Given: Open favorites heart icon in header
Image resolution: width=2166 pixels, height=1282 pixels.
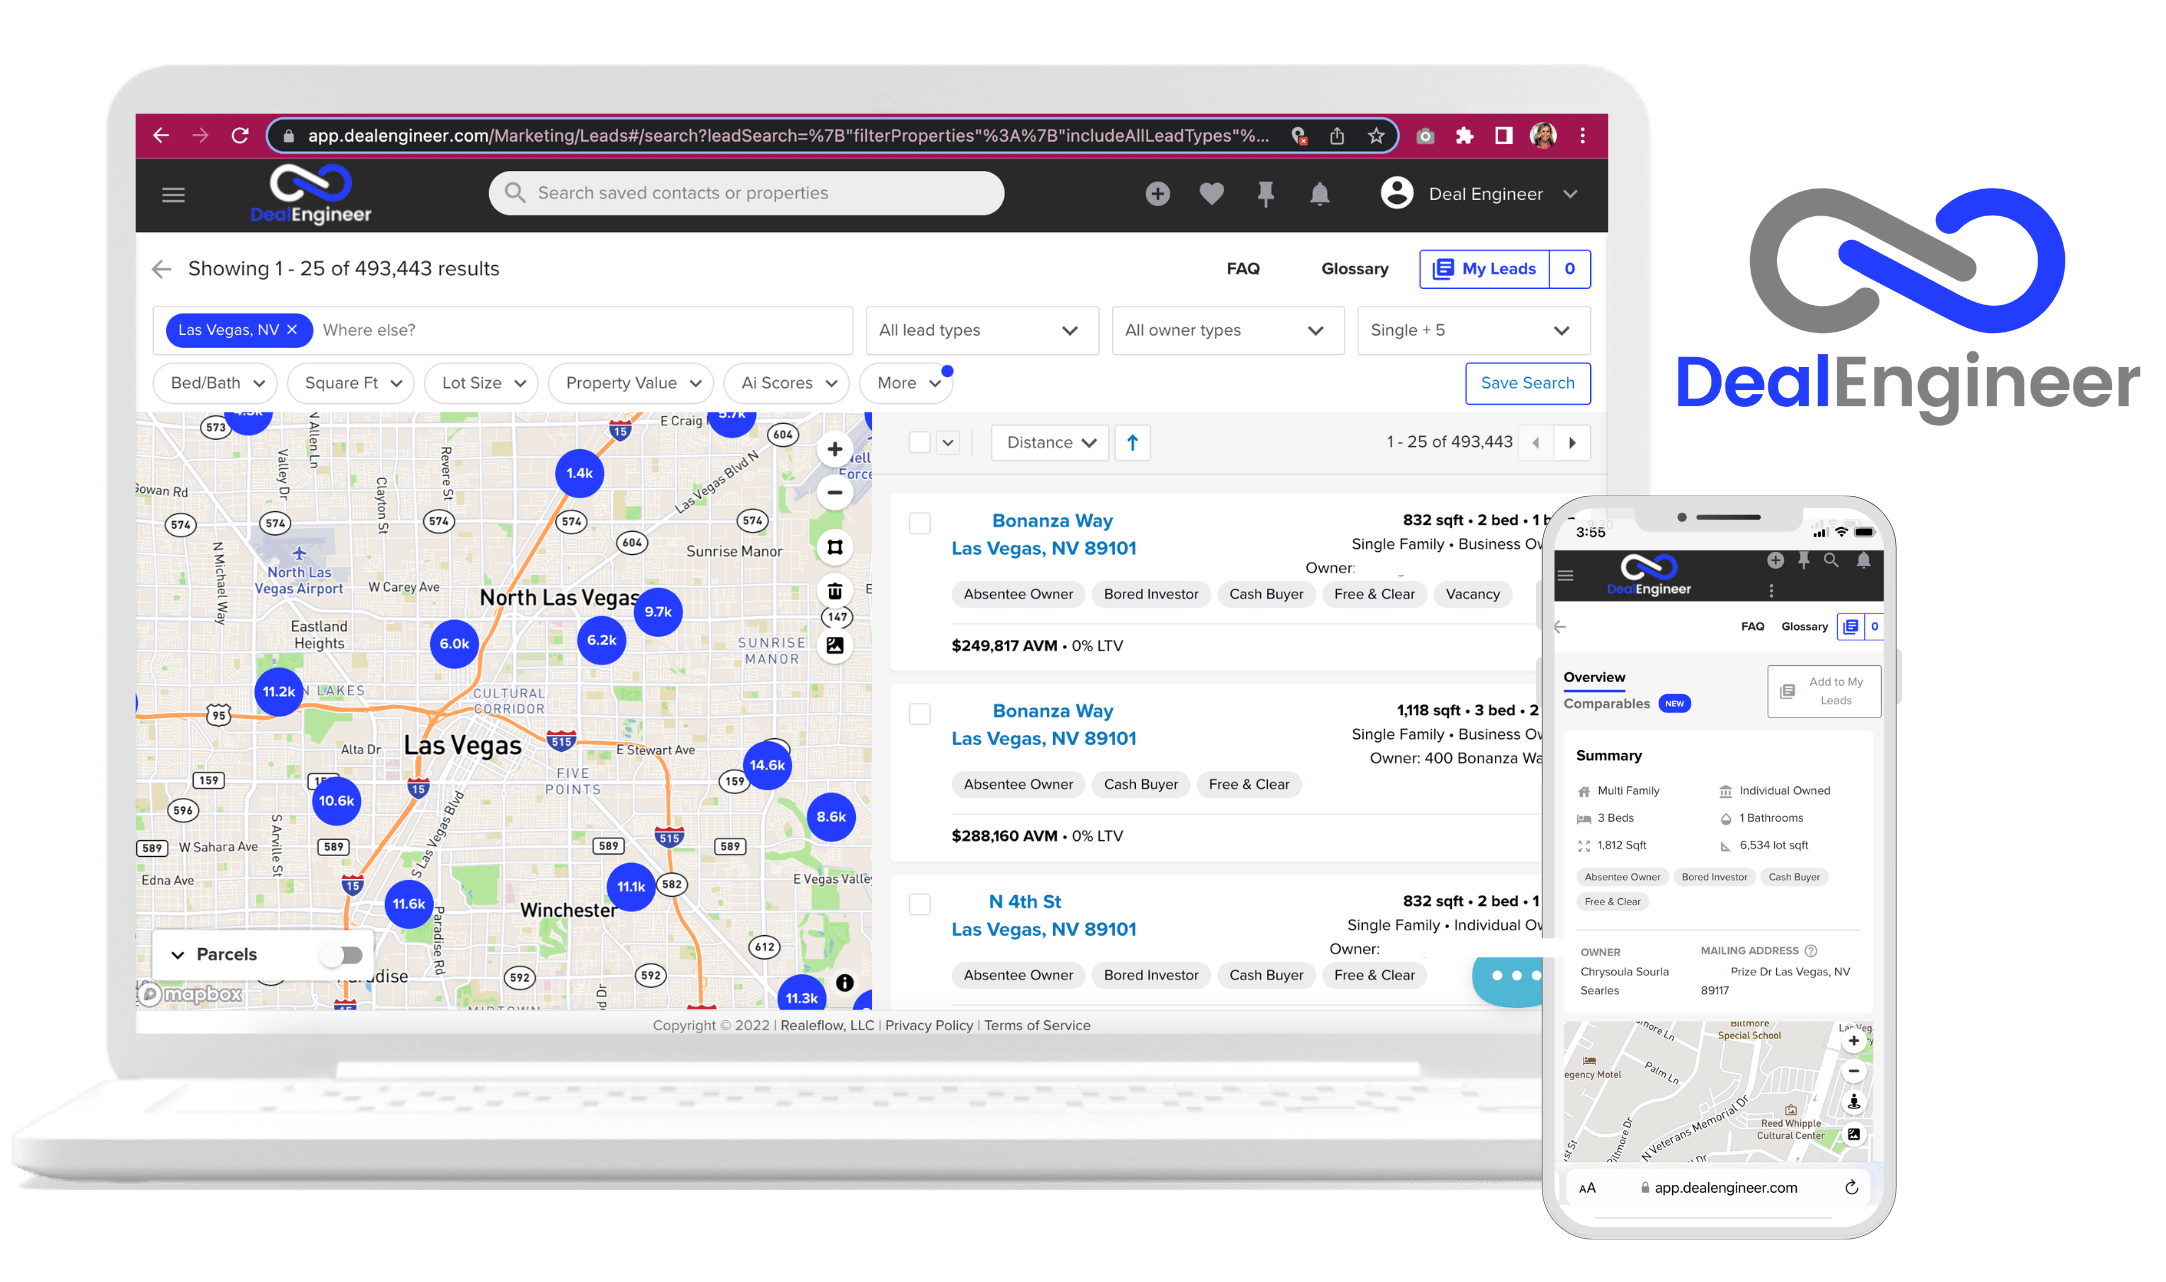Looking at the screenshot, I should [x=1211, y=194].
